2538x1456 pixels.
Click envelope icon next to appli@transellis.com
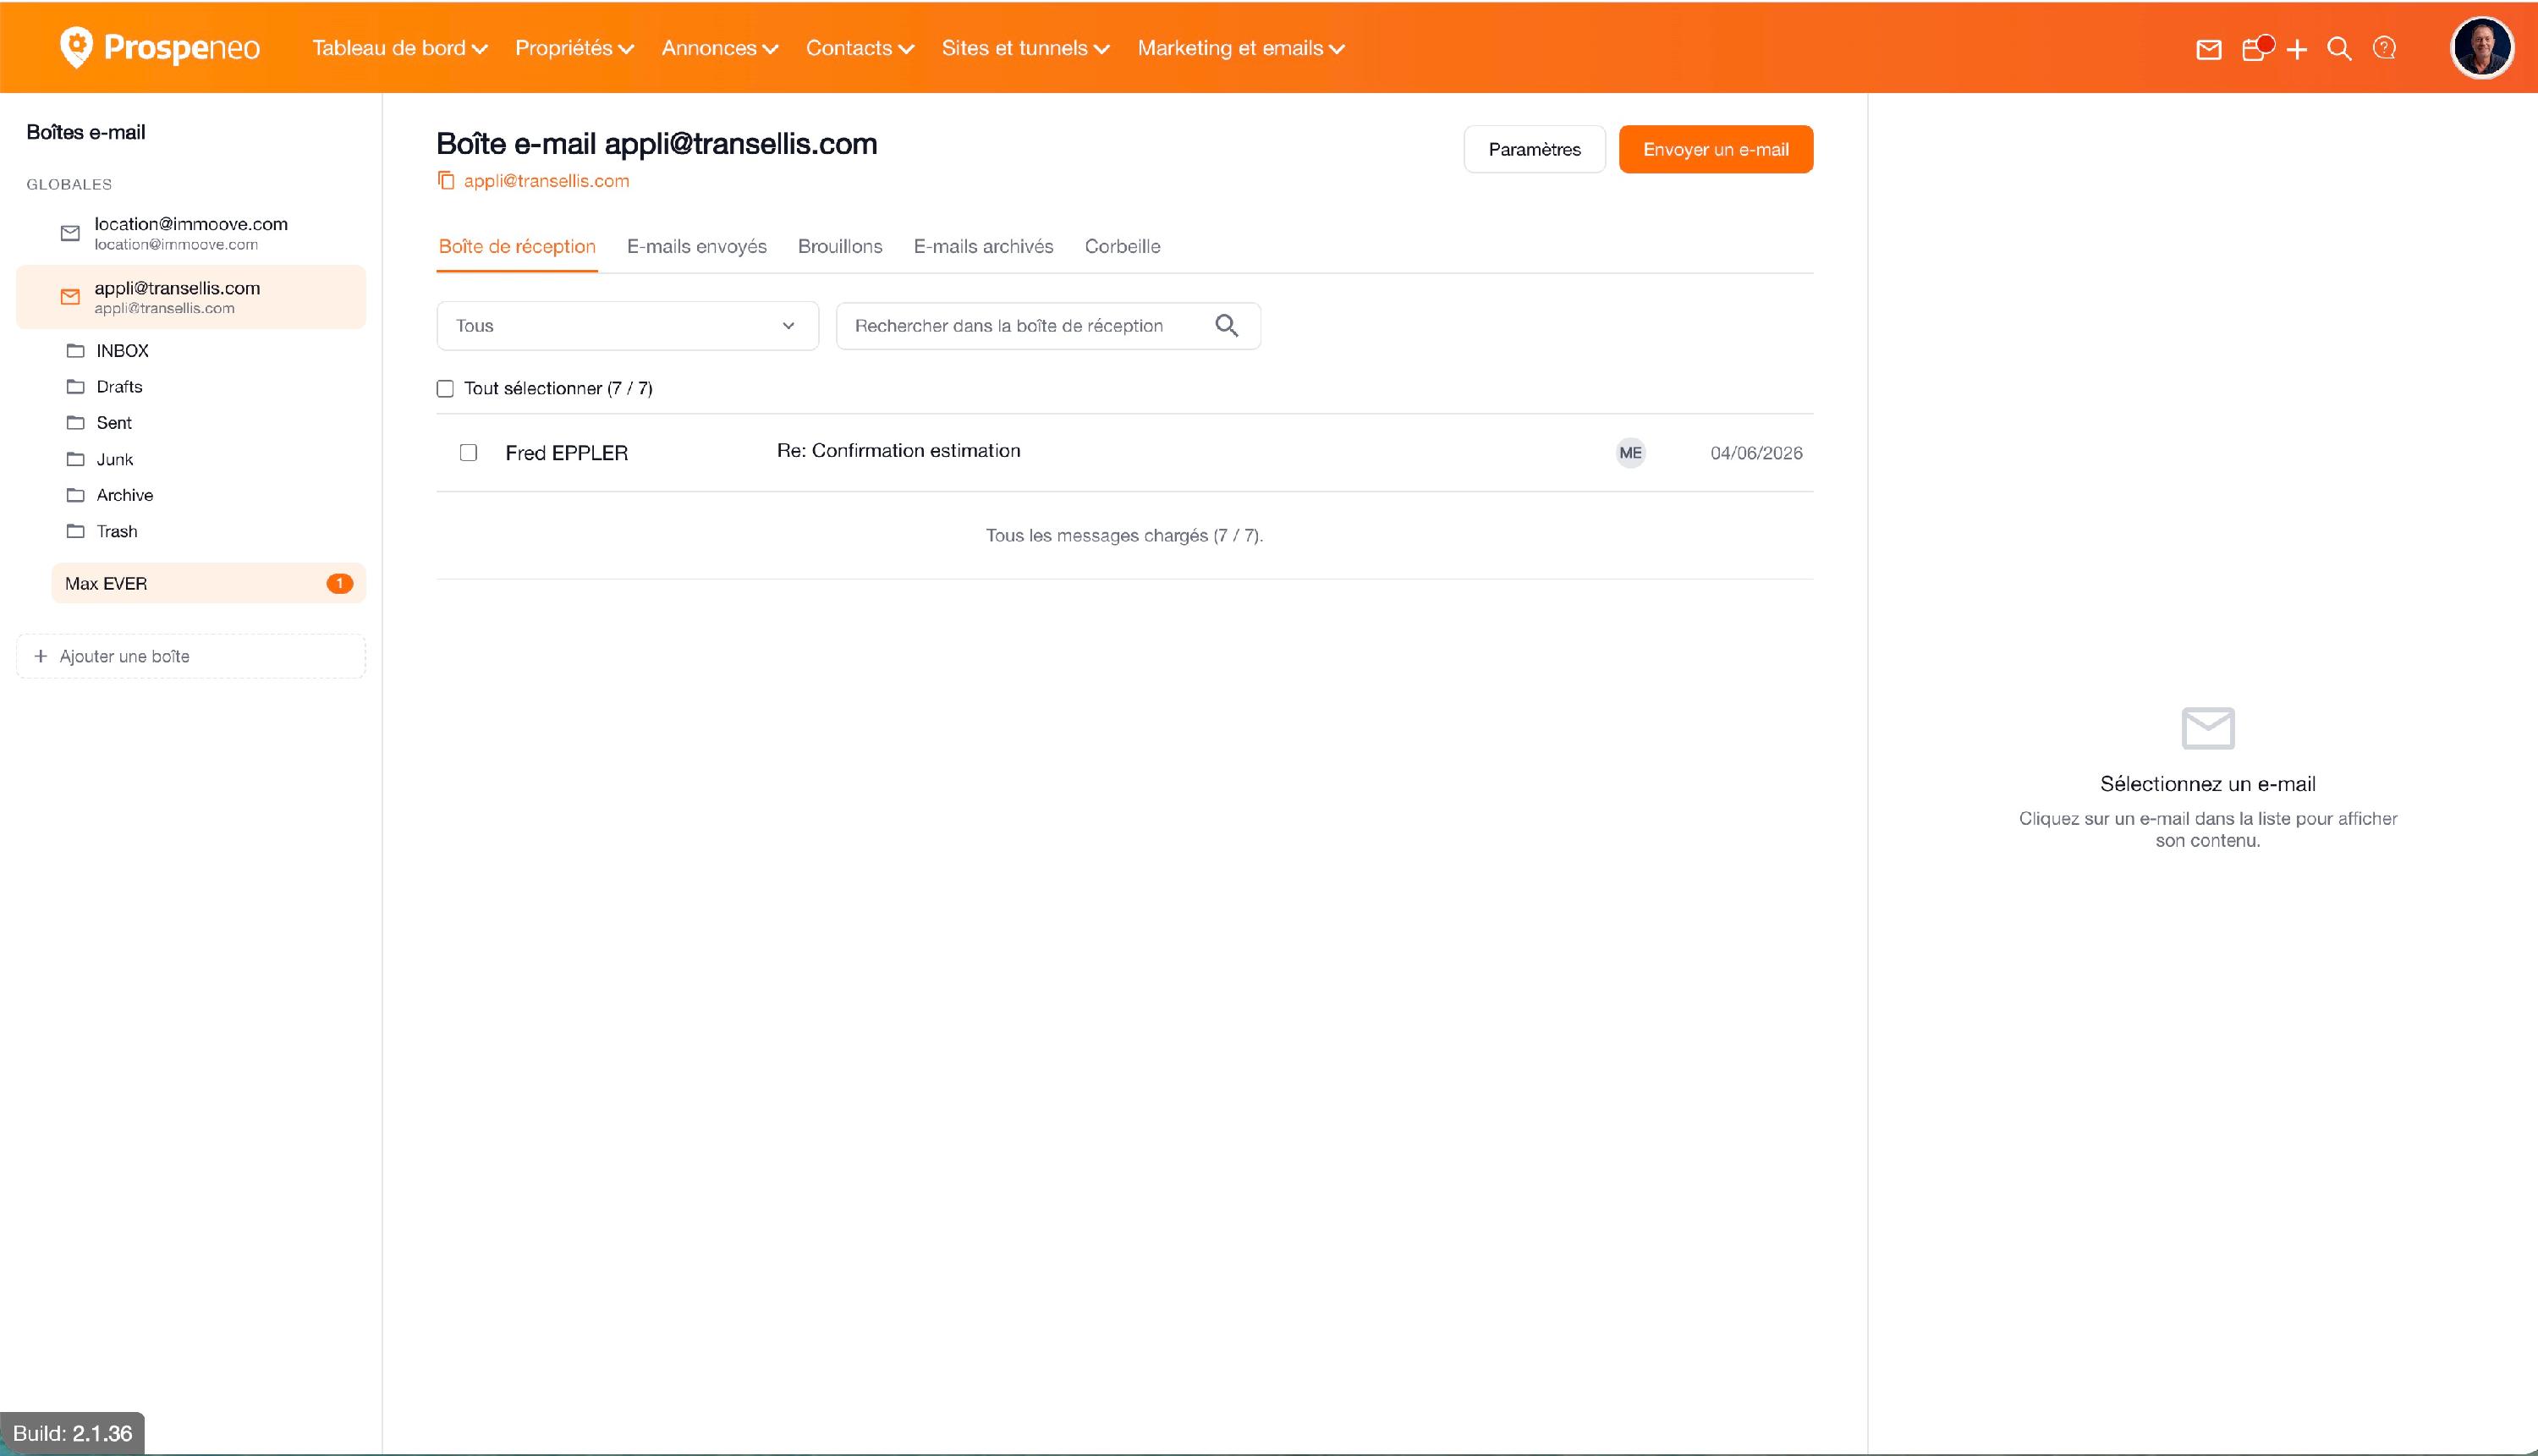[x=70, y=297]
